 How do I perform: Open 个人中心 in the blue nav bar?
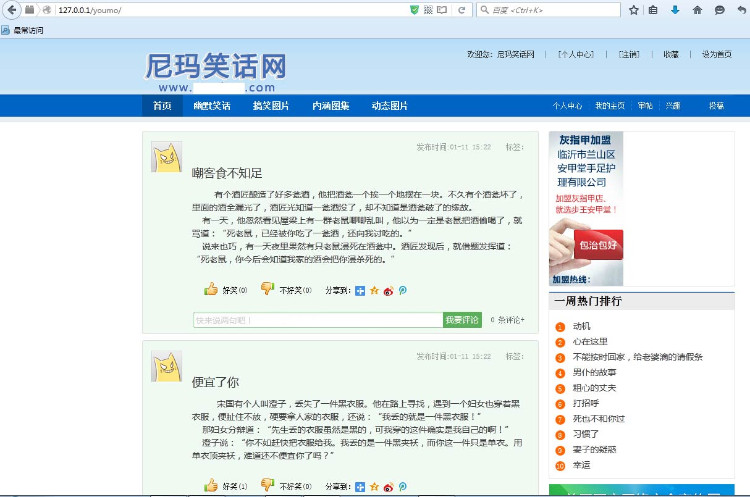coord(567,106)
